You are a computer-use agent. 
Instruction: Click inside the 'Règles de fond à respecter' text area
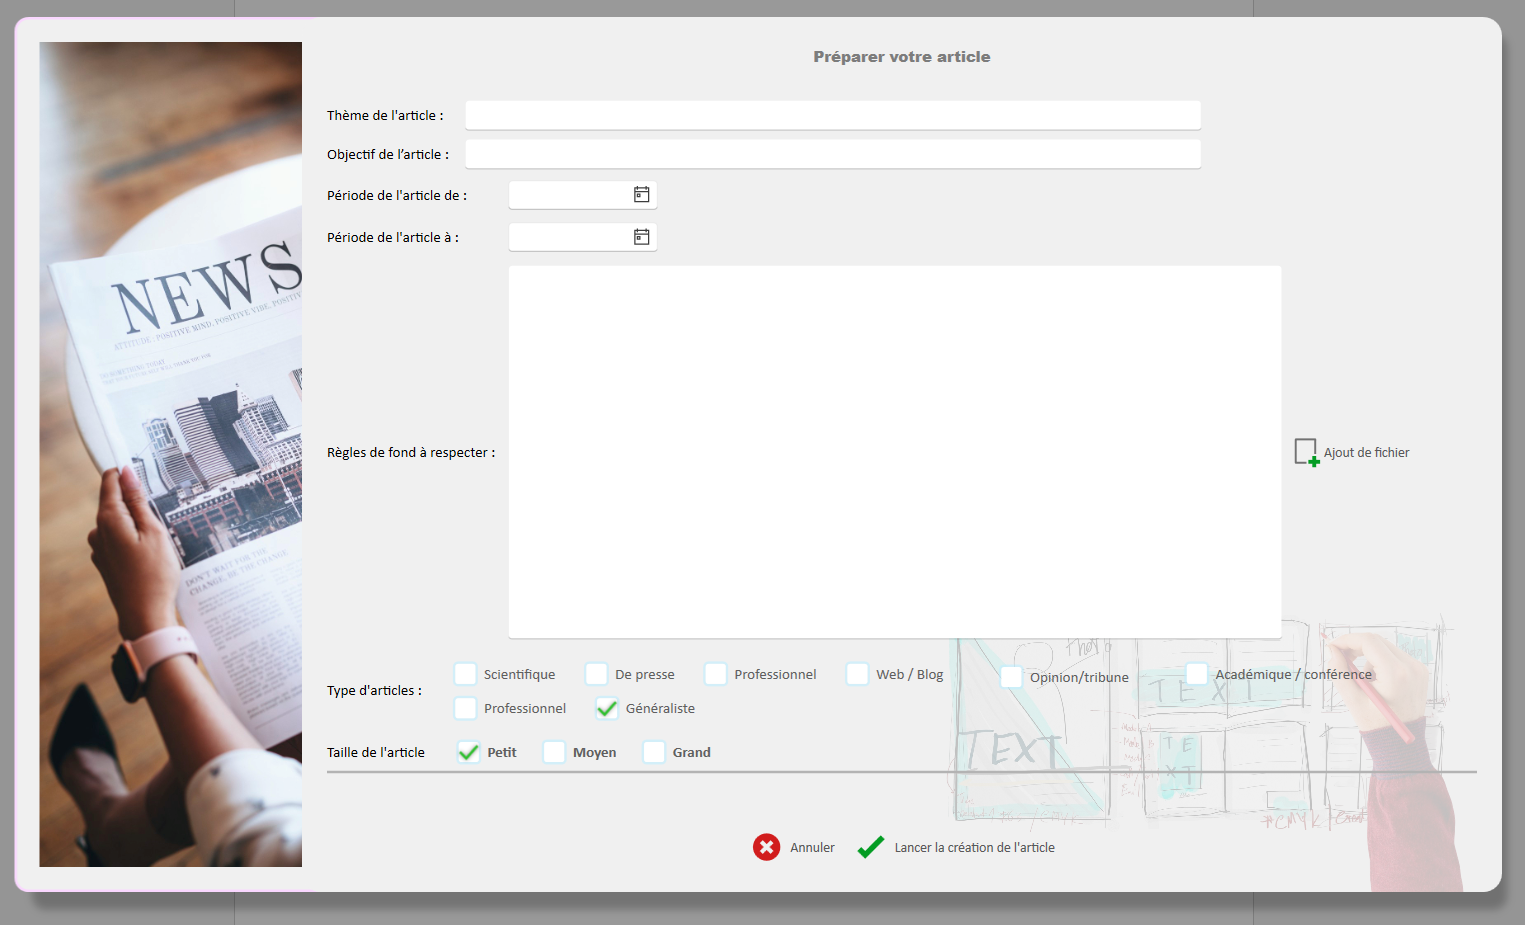[x=895, y=452]
